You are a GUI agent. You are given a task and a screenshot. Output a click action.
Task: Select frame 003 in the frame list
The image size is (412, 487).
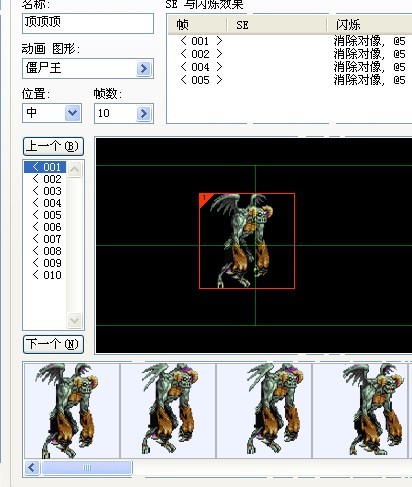pos(45,191)
